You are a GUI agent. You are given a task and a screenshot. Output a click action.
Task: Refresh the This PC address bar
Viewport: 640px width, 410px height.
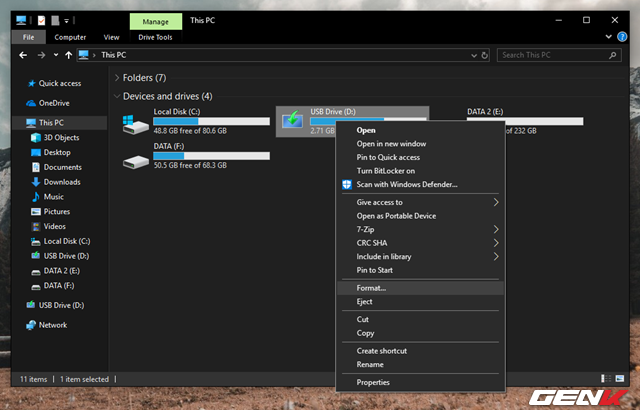point(484,55)
